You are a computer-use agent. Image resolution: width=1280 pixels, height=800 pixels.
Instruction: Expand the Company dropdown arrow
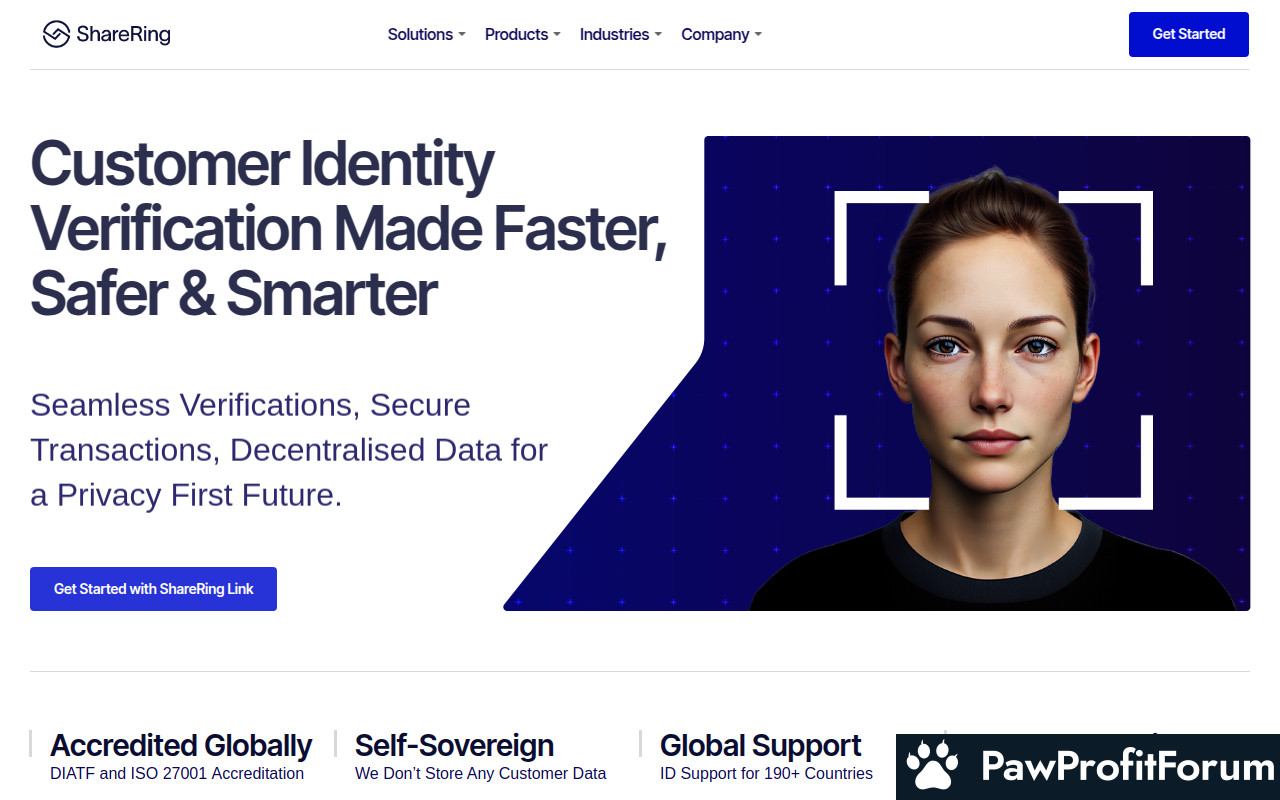coord(758,35)
